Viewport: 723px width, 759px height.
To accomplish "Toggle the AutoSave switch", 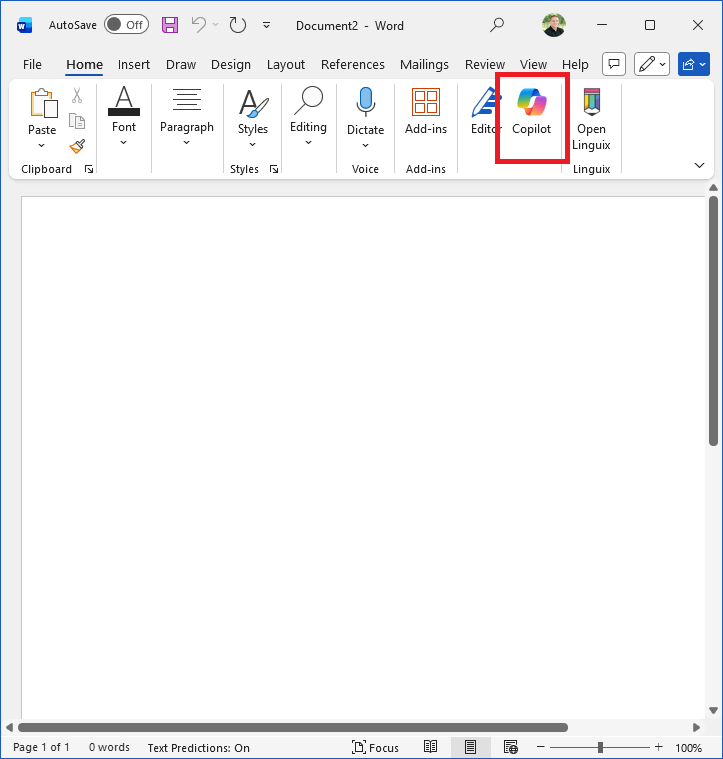I will [x=126, y=25].
